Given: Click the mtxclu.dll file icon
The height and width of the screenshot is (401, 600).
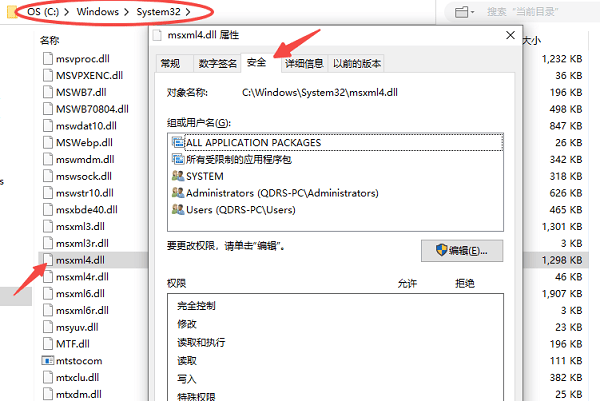Looking at the screenshot, I should 48,378.
